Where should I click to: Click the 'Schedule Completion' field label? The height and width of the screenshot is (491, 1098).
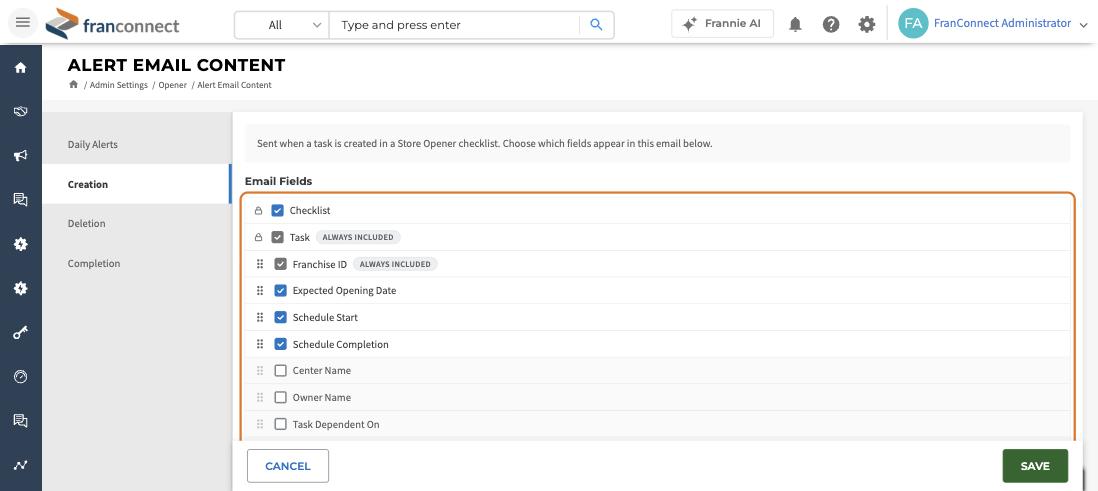point(340,345)
